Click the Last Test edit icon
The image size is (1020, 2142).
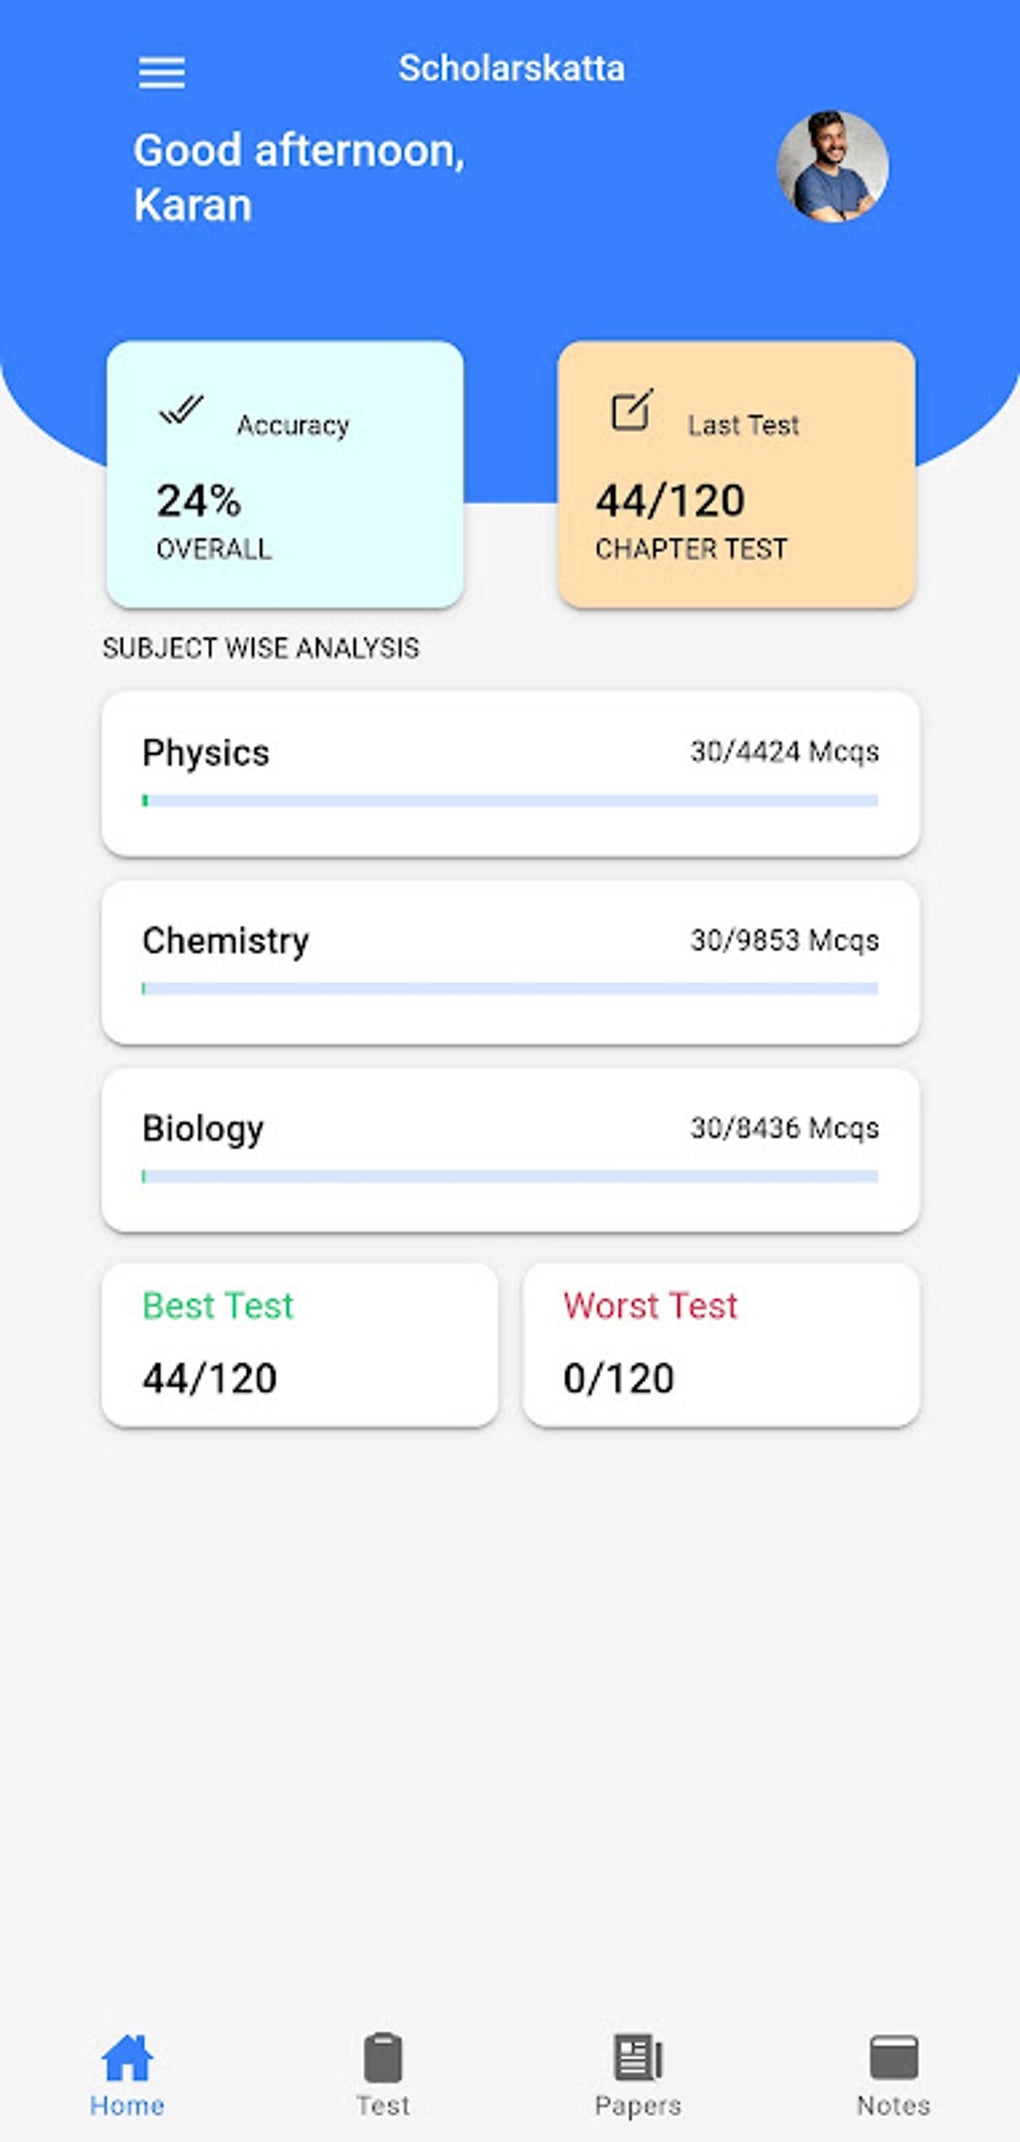[x=632, y=410]
